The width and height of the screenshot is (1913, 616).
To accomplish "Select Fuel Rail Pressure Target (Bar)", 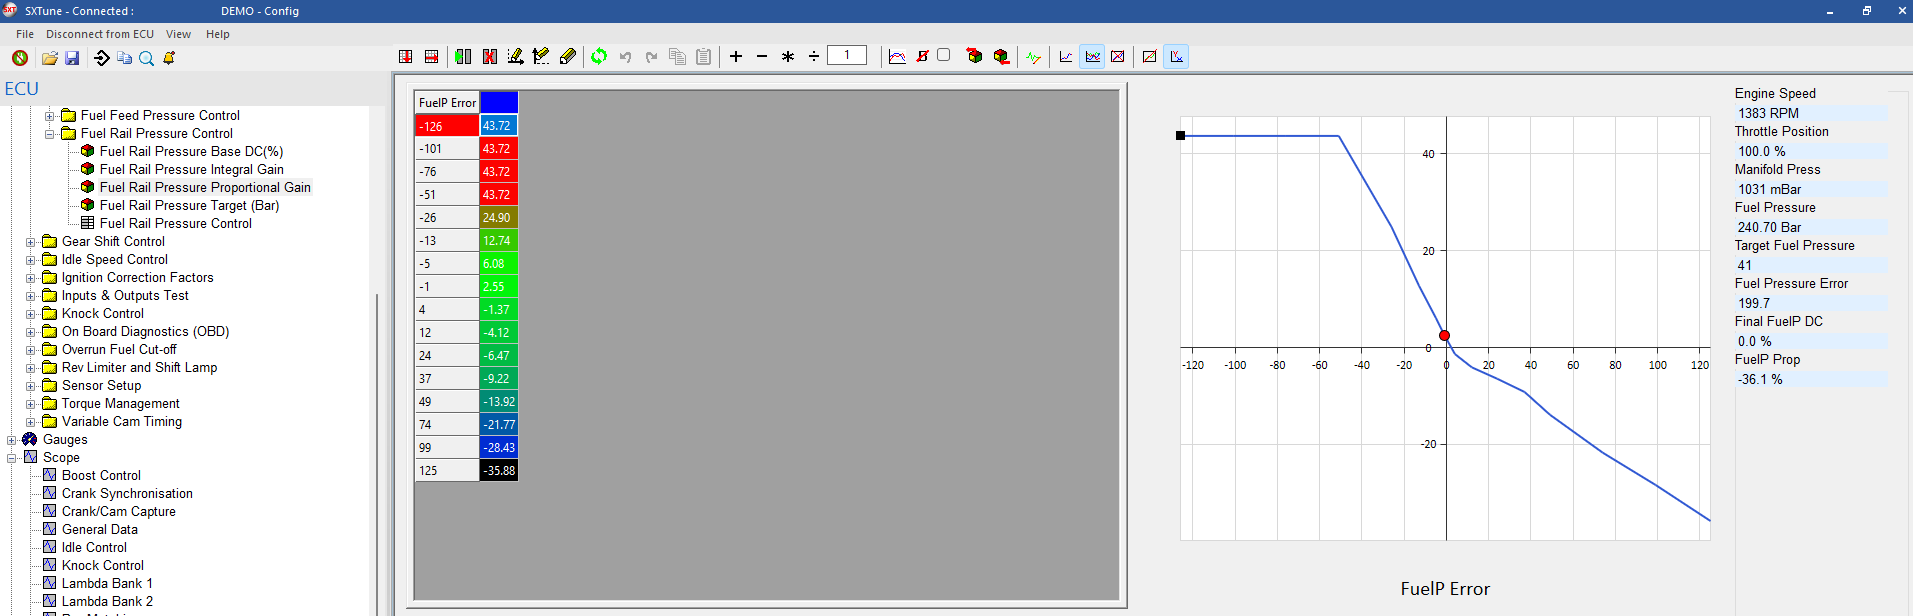I will click(x=189, y=205).
